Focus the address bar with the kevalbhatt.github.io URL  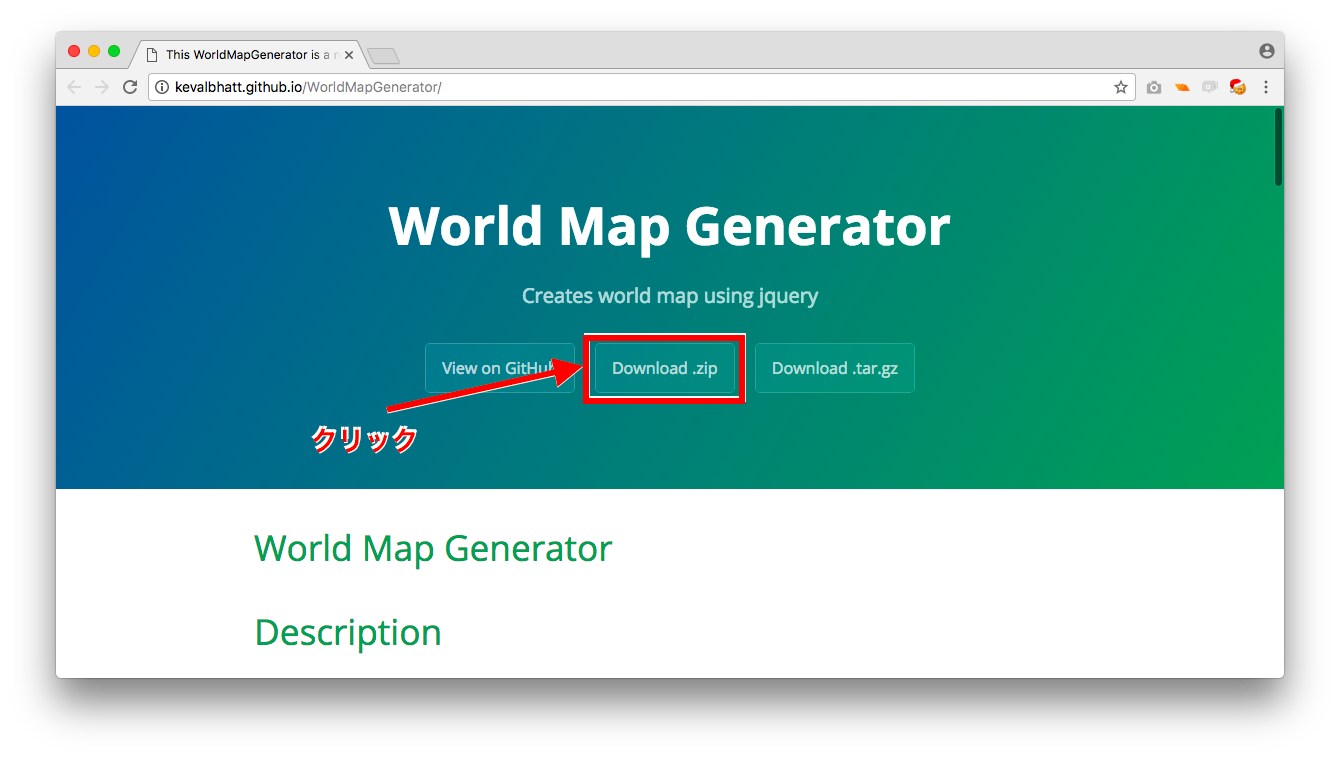coord(640,87)
